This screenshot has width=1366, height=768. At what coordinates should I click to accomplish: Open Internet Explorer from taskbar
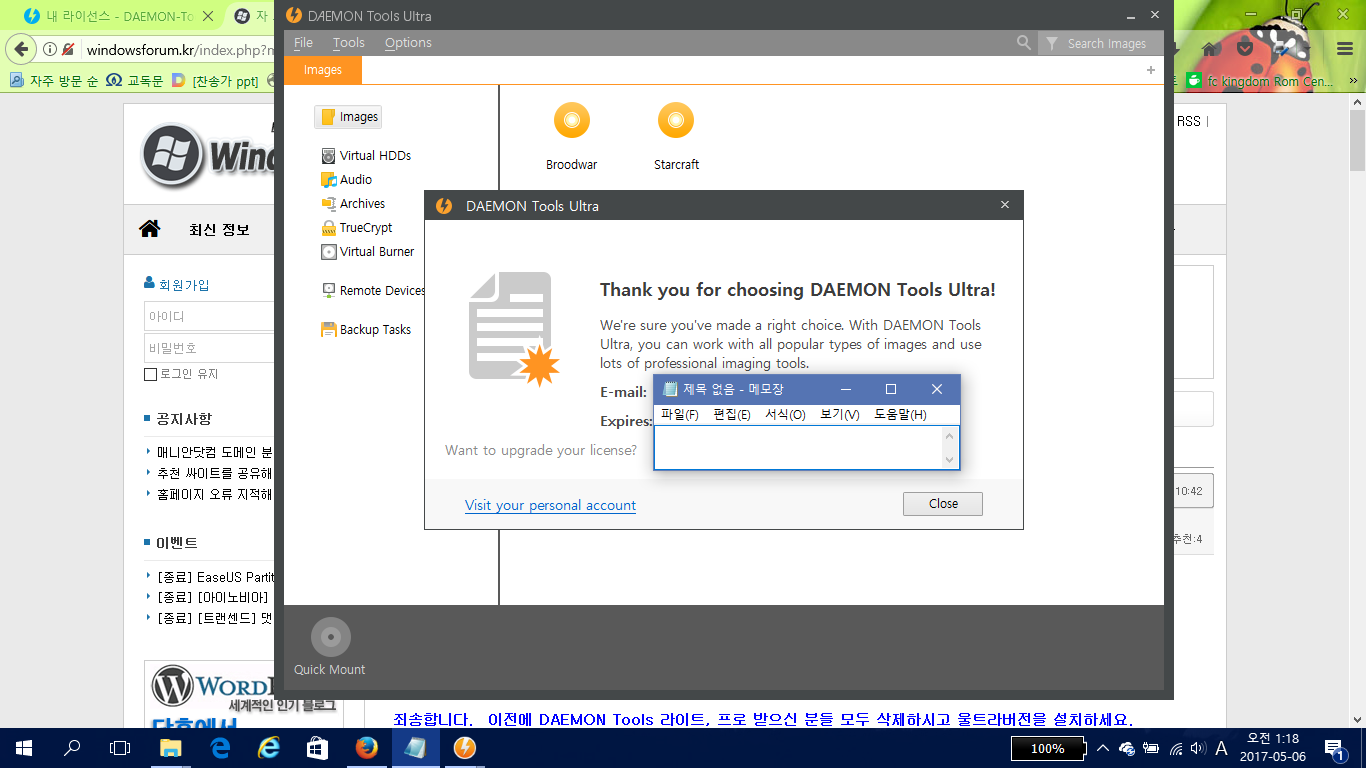269,748
